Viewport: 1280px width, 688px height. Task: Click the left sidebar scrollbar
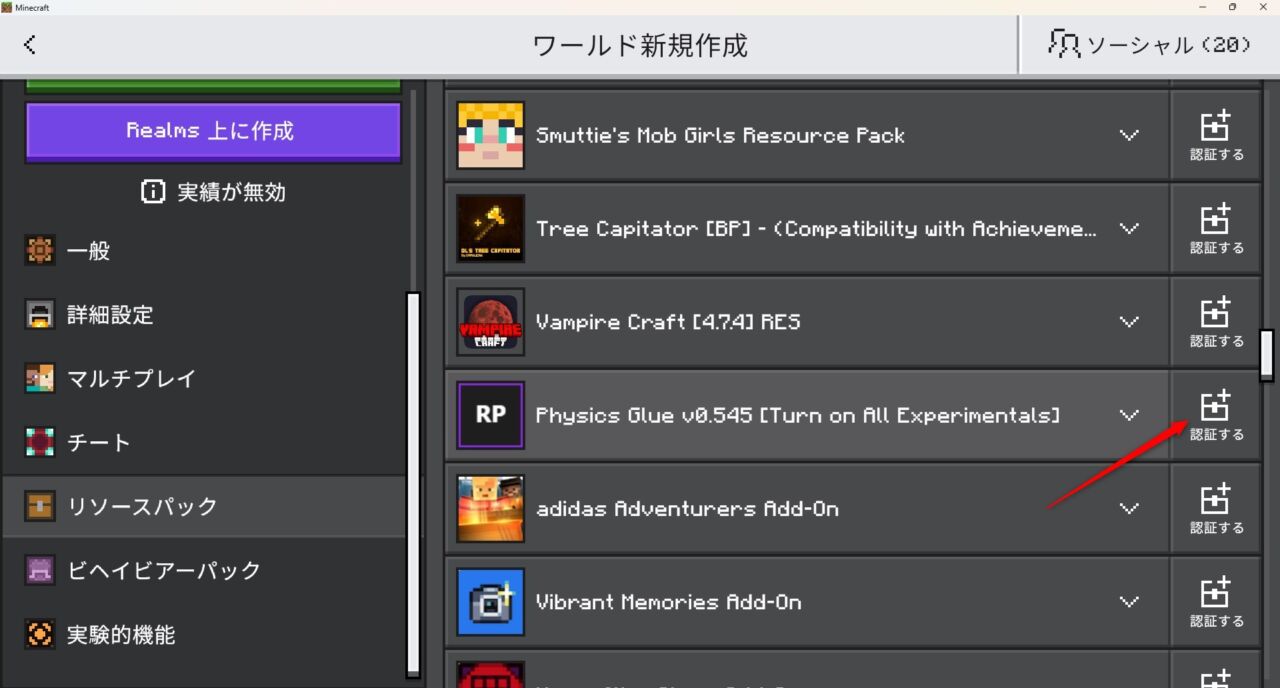click(412, 485)
